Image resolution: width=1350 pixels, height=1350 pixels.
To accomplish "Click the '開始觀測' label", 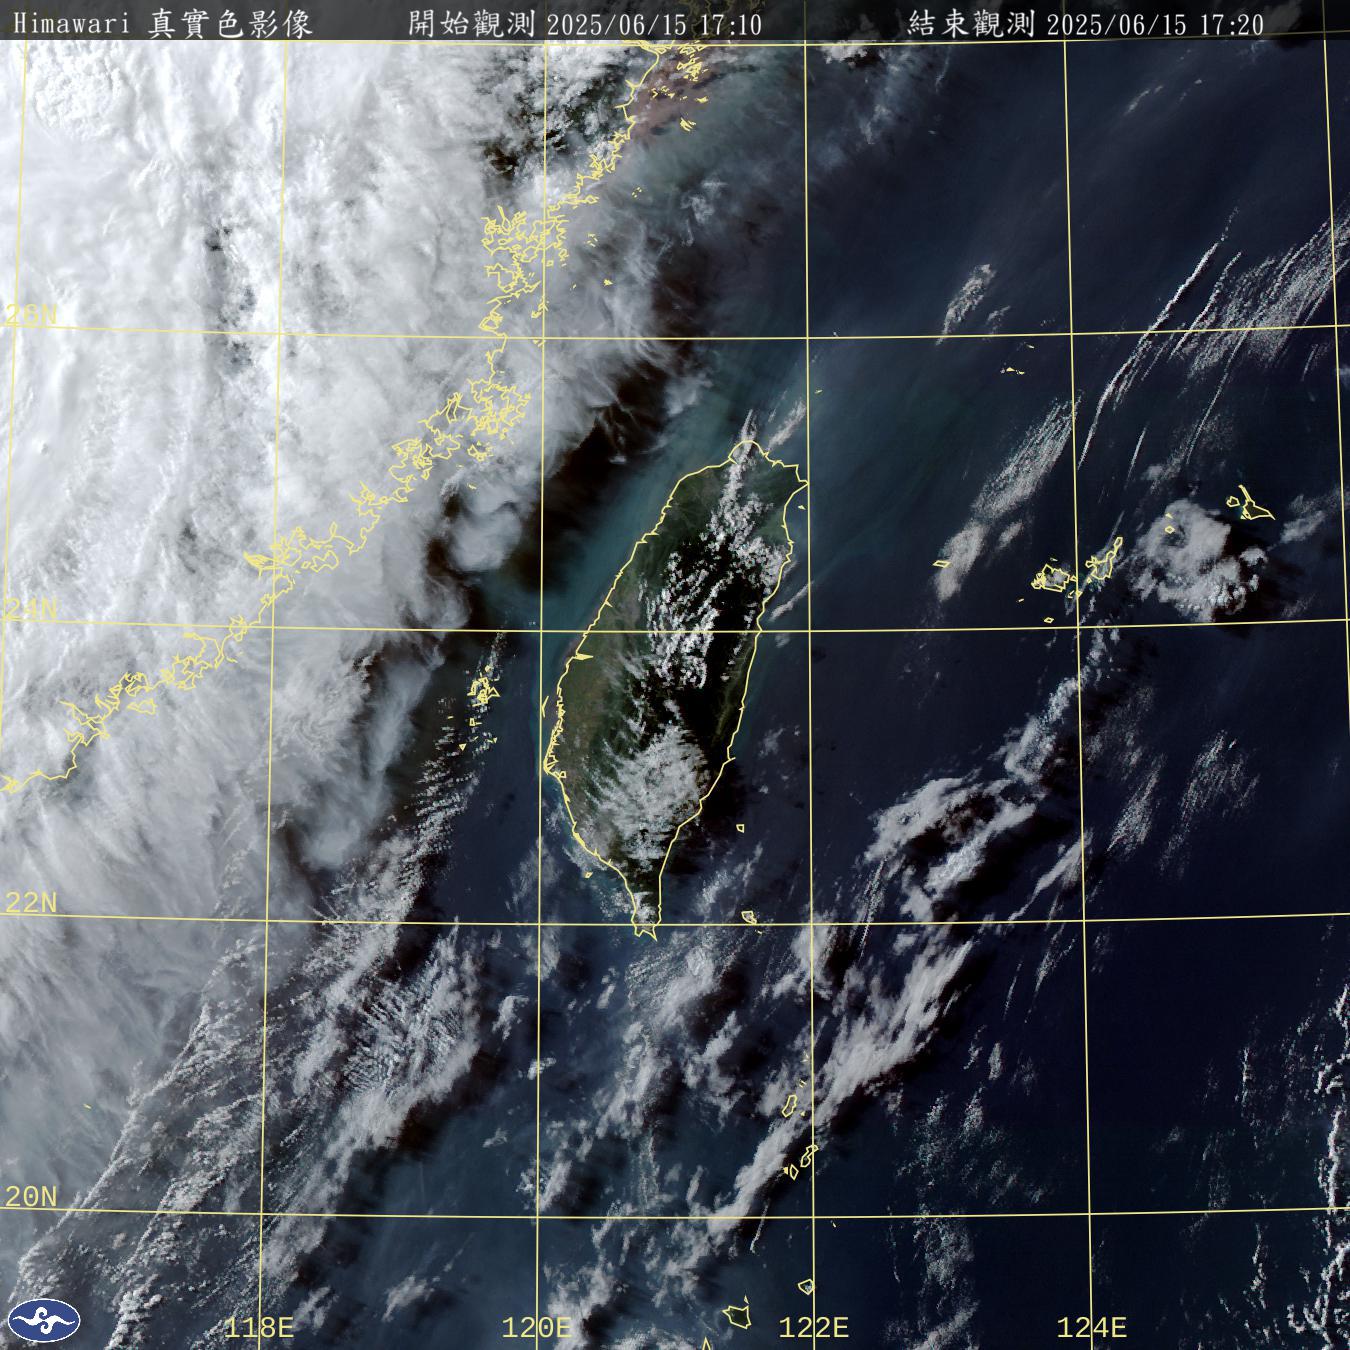I will 472,24.
